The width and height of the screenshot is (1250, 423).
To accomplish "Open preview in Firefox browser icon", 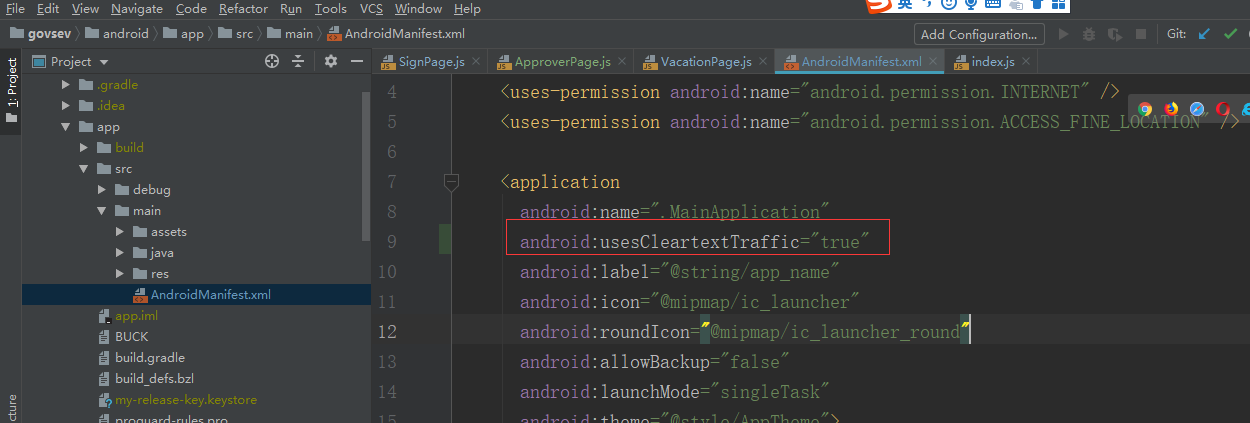I will click(1170, 109).
